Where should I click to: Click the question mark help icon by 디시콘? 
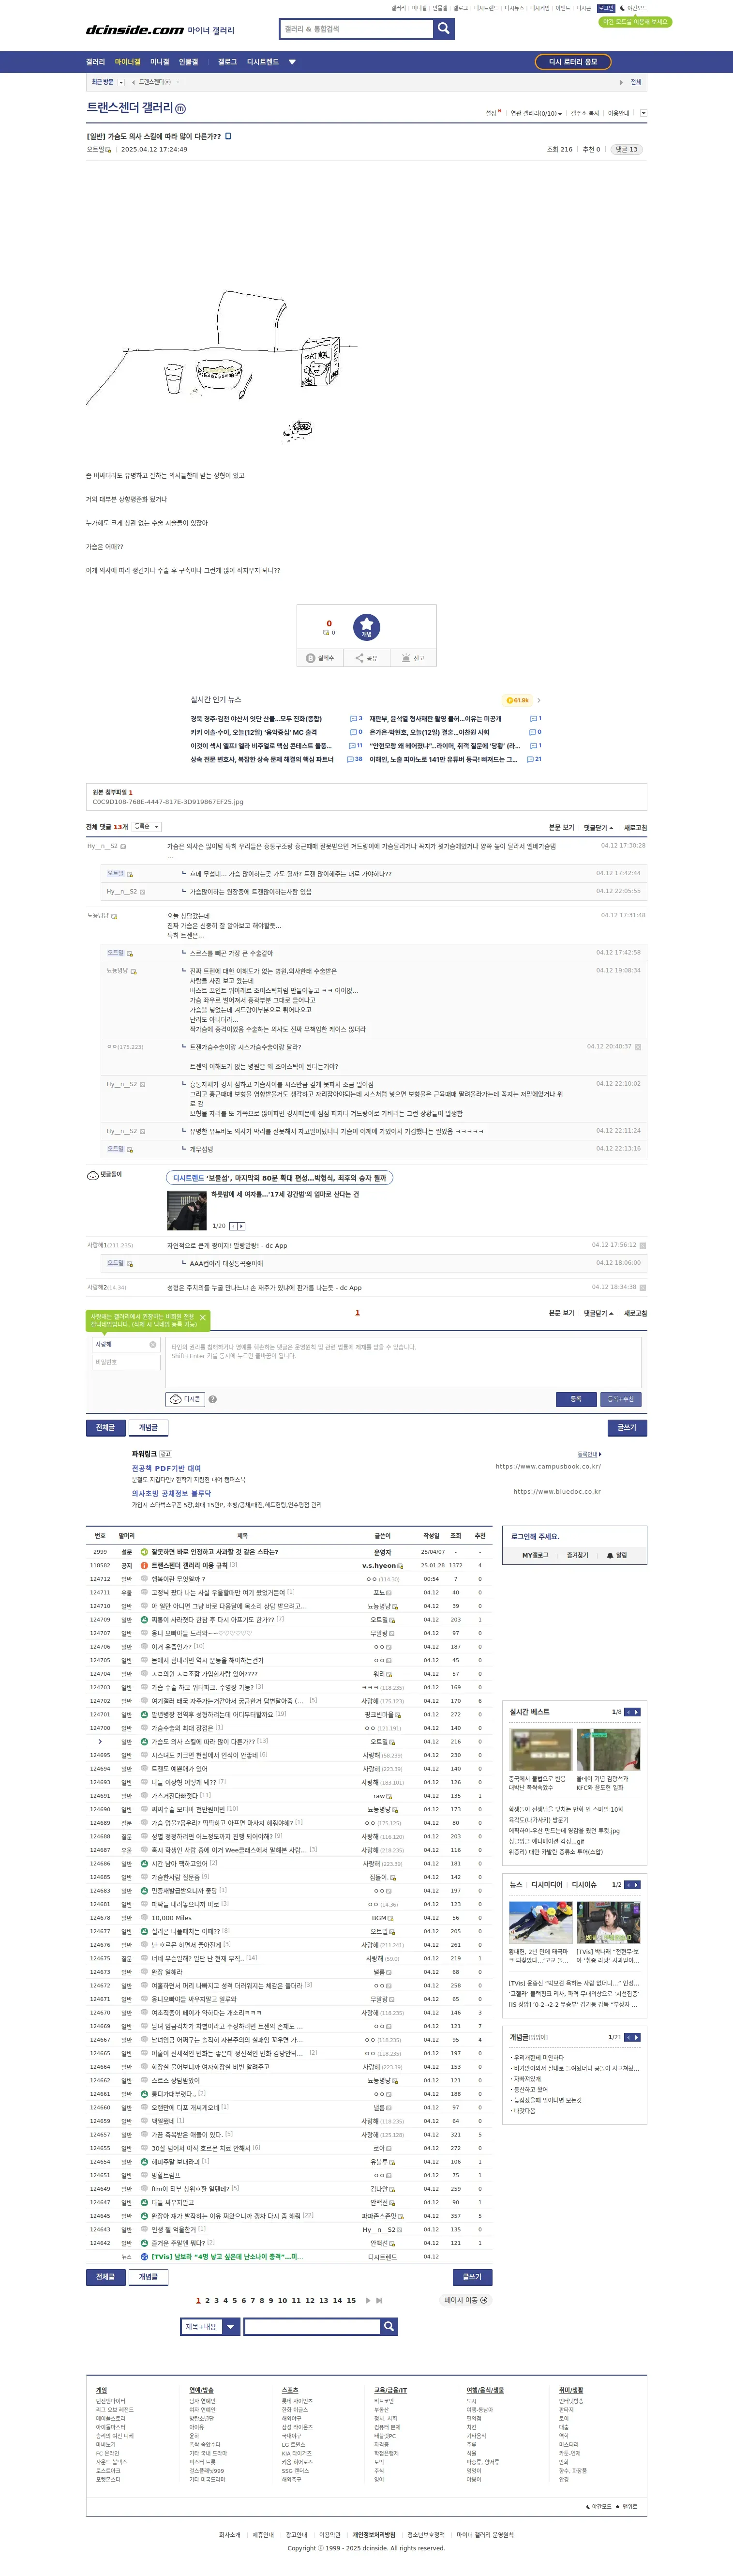tap(212, 1400)
